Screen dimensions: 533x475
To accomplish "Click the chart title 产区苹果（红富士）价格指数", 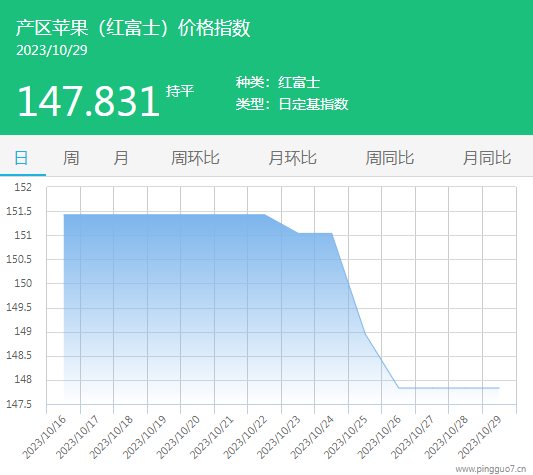I will (133, 28).
